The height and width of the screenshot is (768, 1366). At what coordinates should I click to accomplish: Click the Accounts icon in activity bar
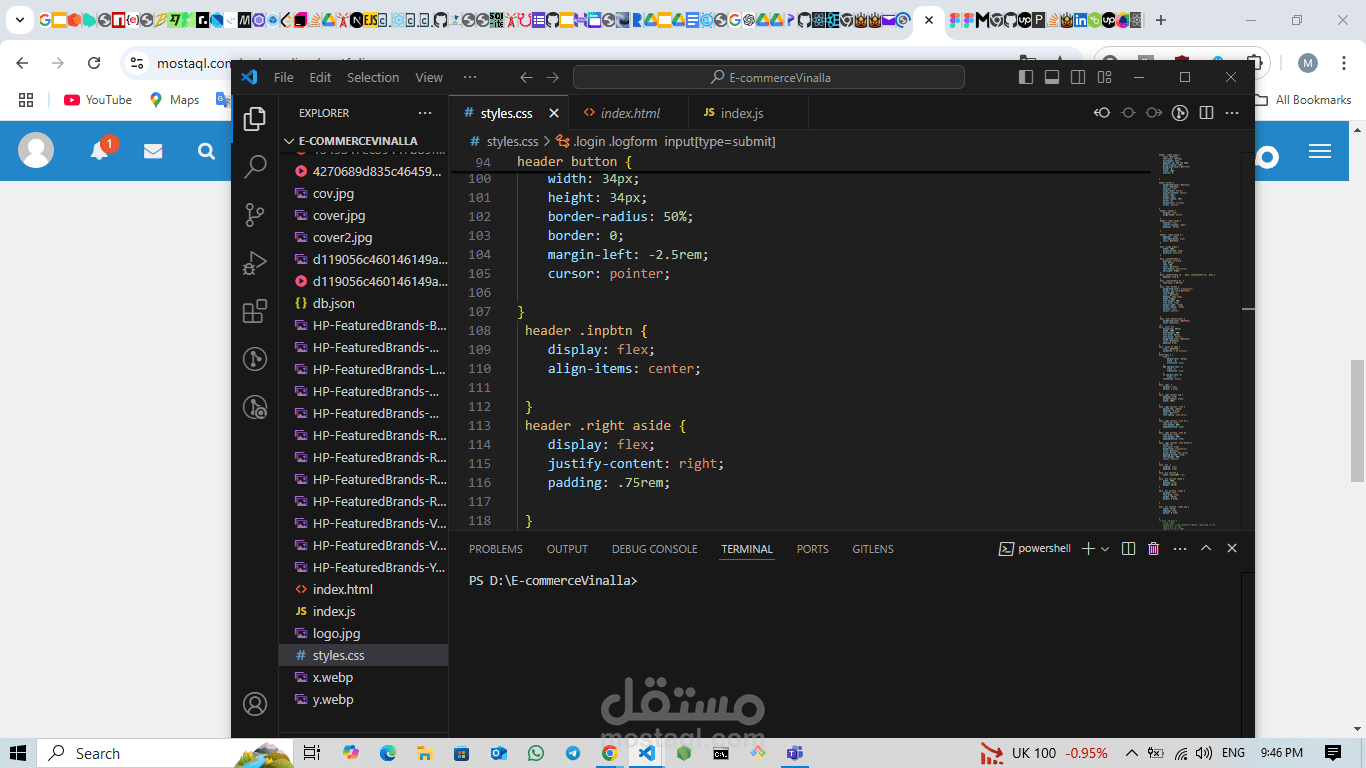pos(255,704)
